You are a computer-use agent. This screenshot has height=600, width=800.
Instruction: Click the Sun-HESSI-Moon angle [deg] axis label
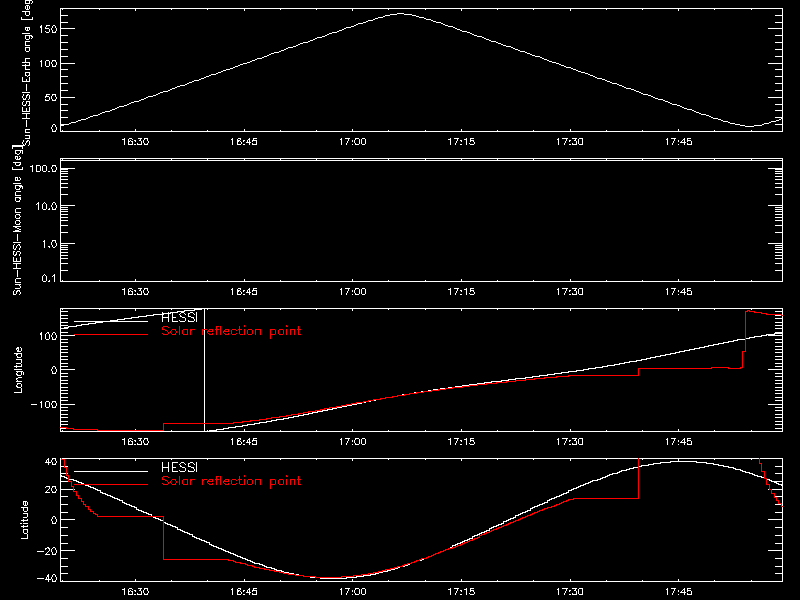coord(17,220)
